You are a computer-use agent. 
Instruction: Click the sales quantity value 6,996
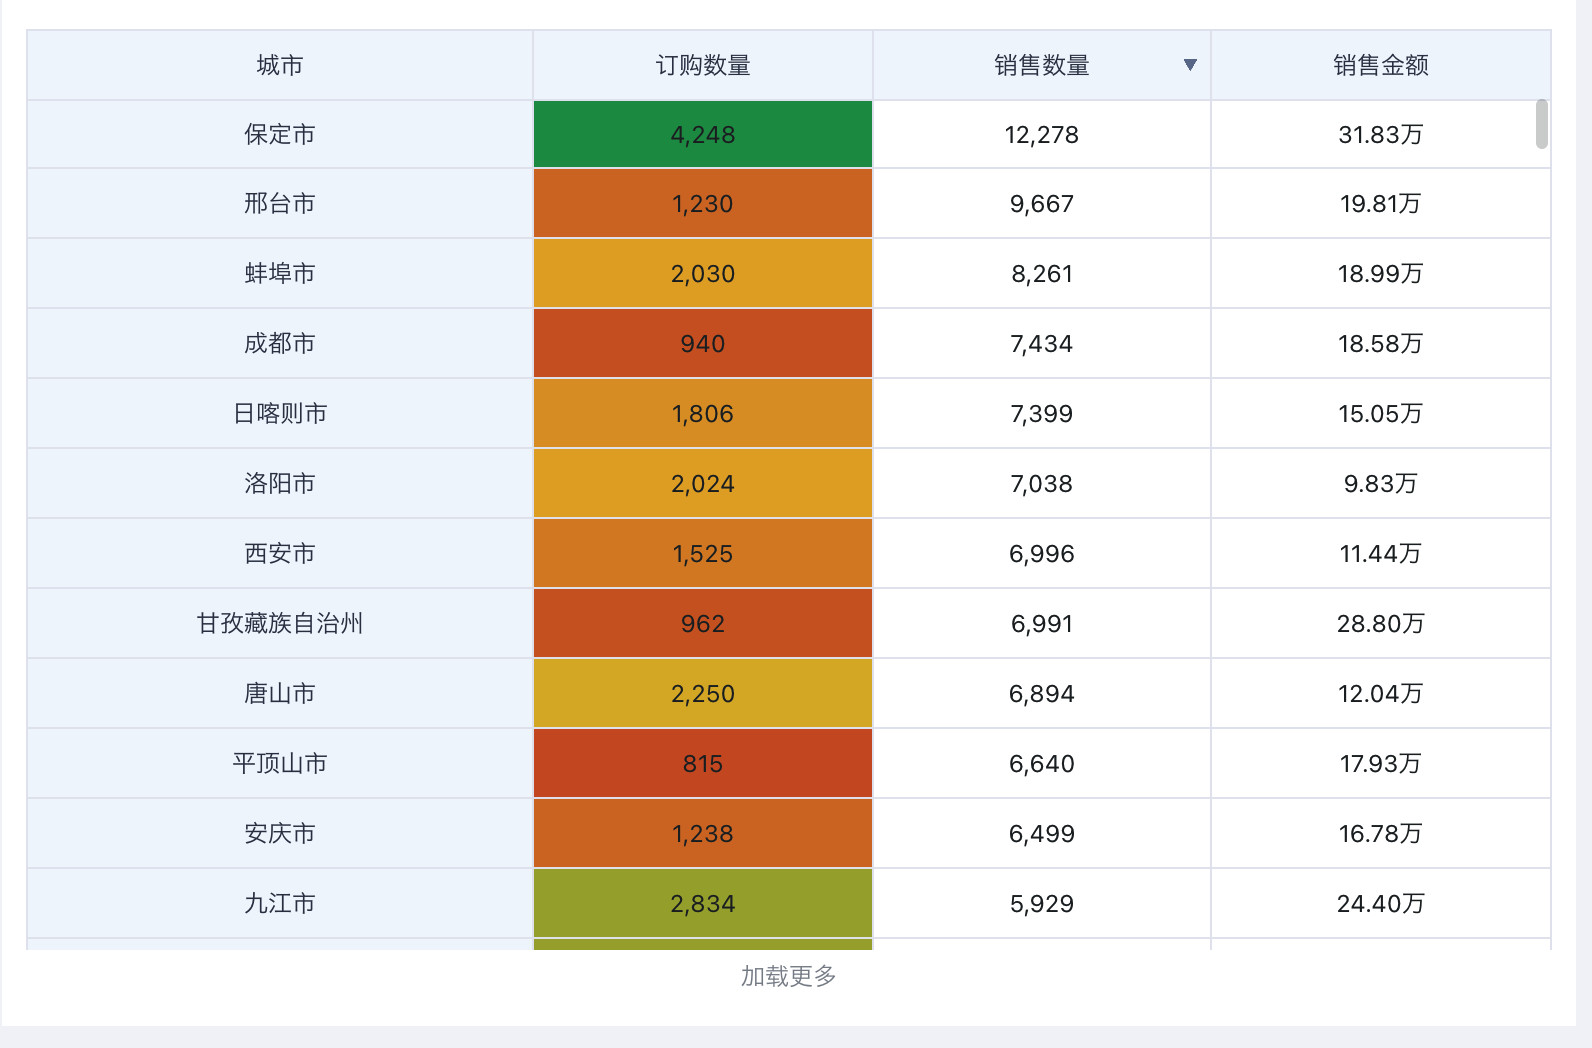[x=1042, y=554]
